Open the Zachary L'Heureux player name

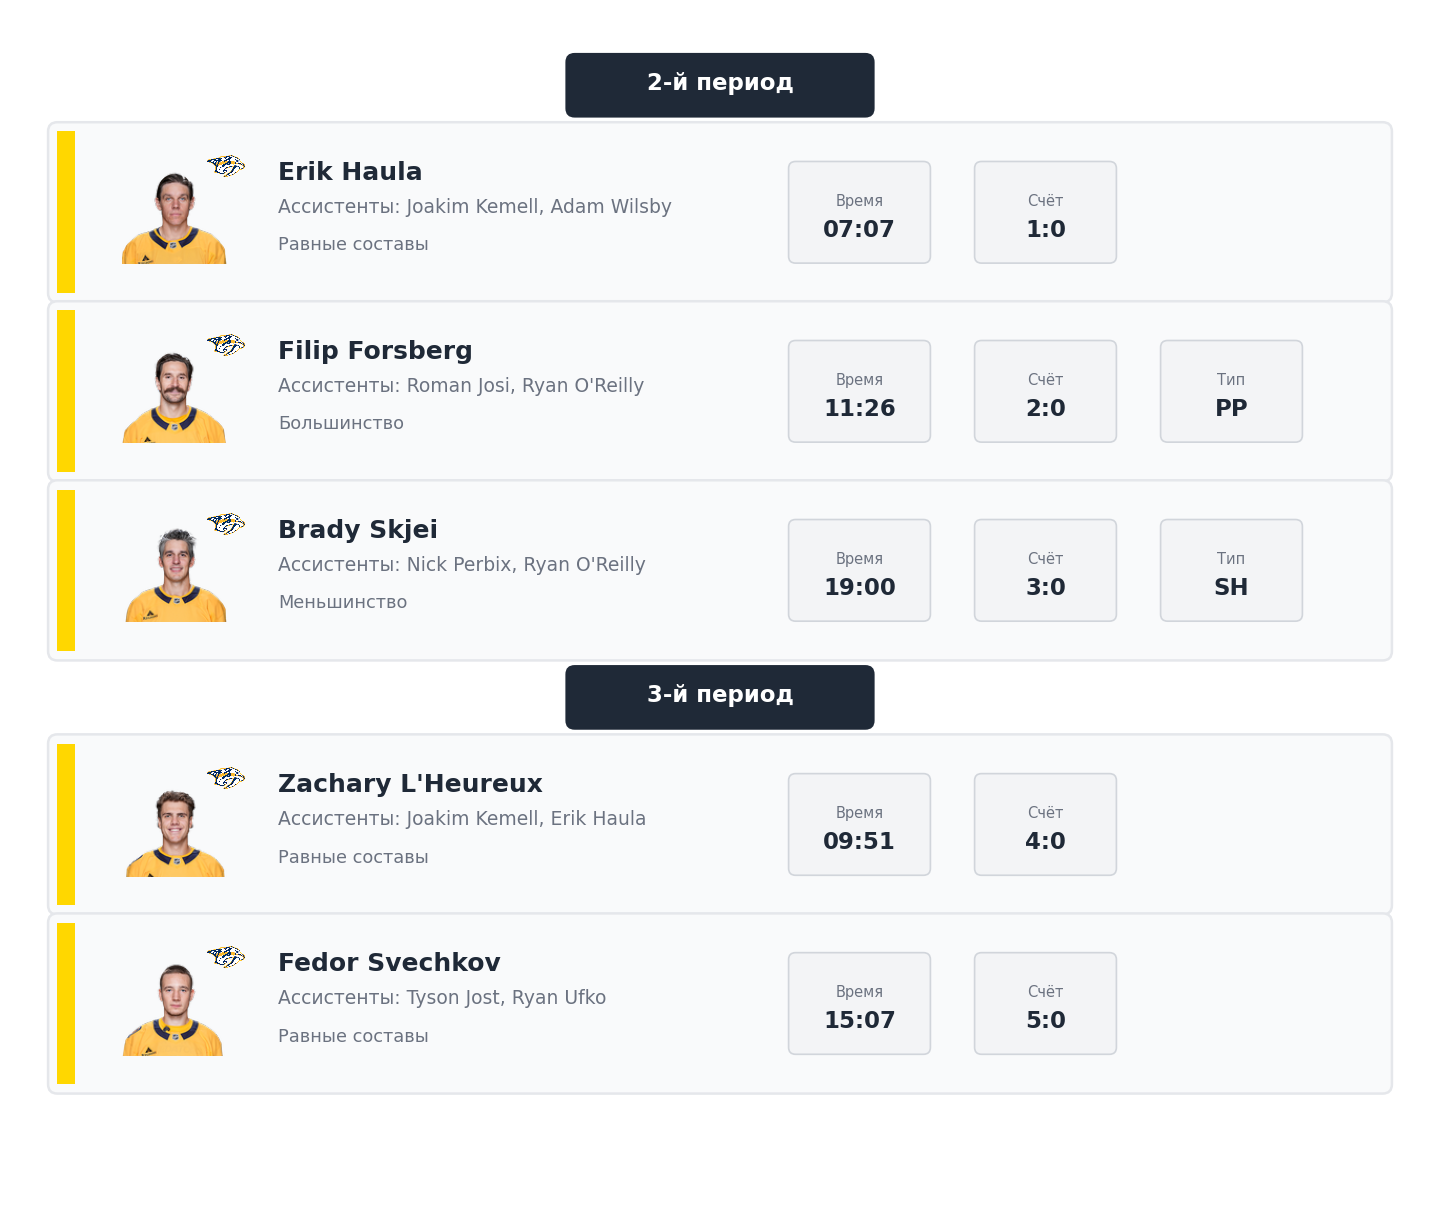coord(410,784)
